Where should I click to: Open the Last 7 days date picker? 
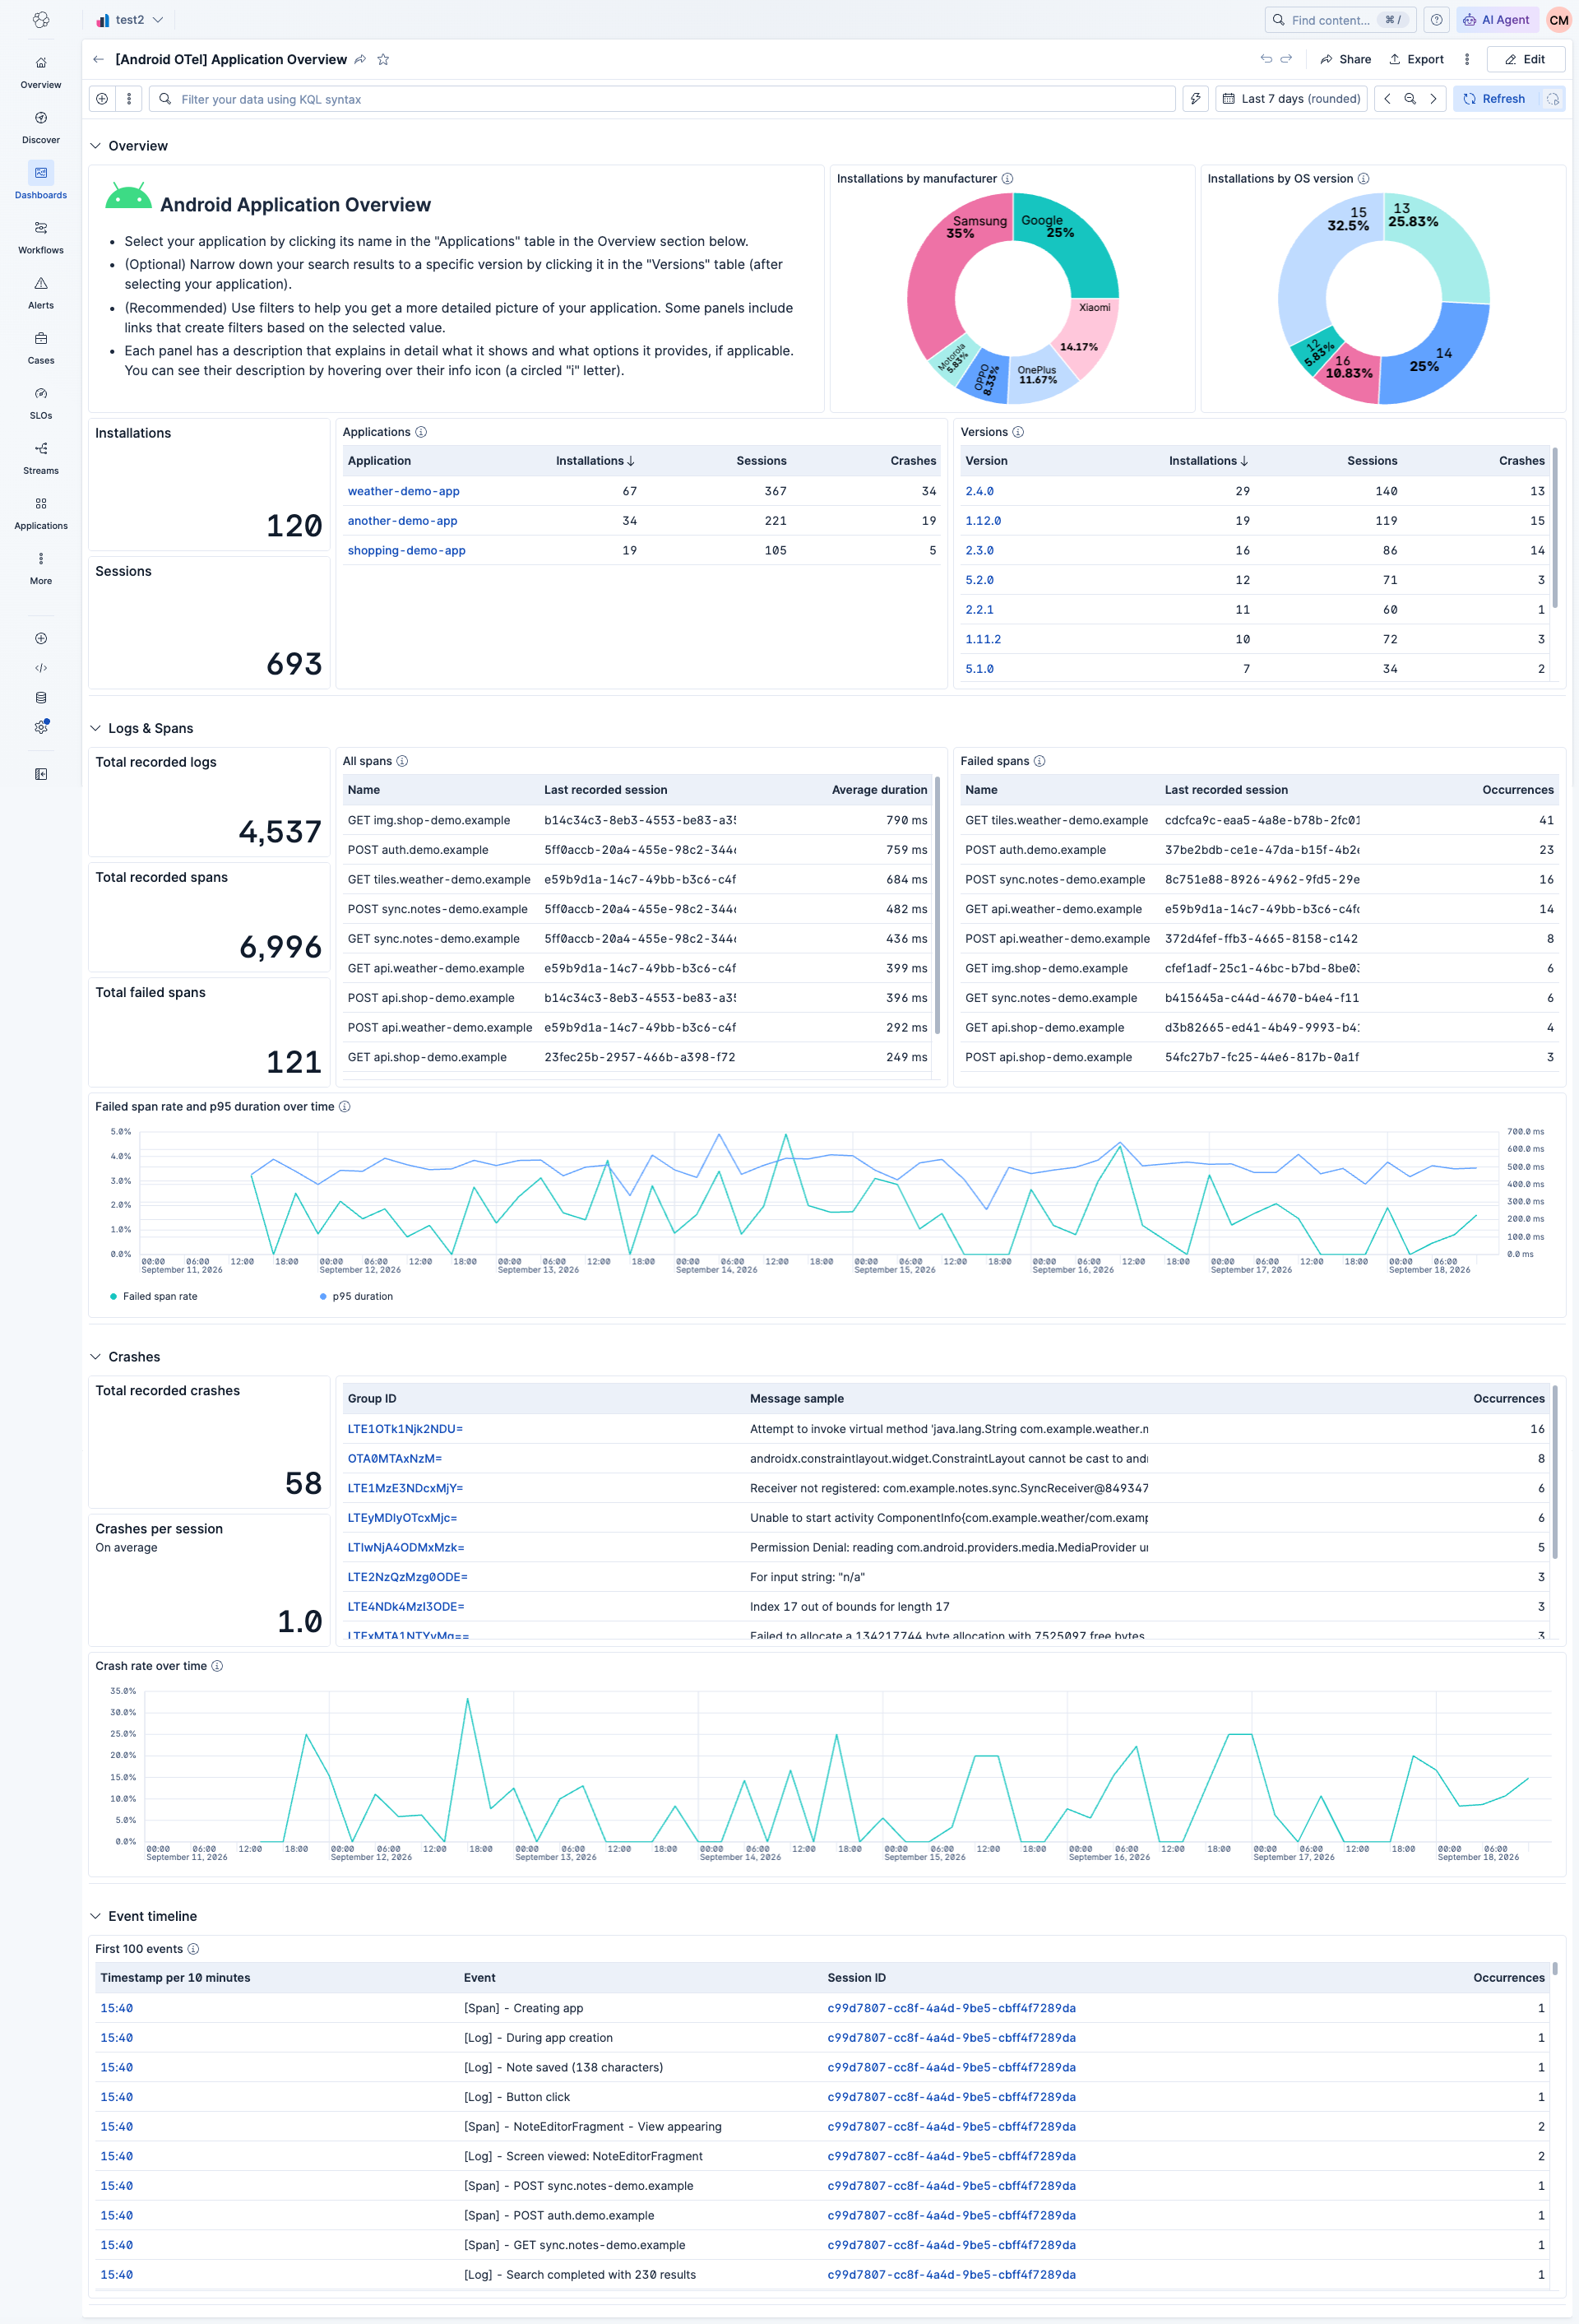(1291, 99)
